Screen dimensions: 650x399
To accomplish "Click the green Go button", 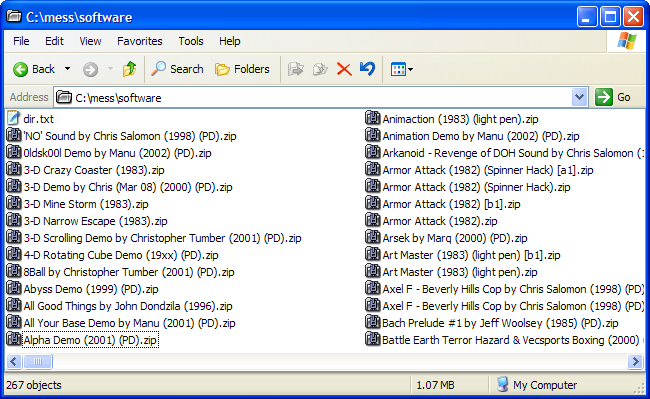I will coord(613,98).
